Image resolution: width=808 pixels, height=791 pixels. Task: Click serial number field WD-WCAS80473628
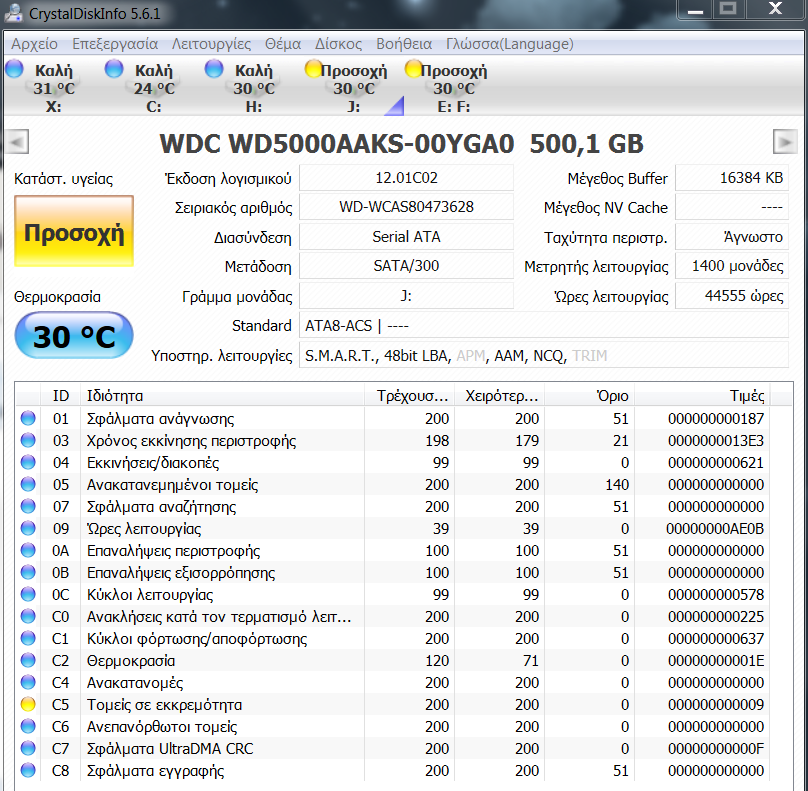tap(406, 207)
